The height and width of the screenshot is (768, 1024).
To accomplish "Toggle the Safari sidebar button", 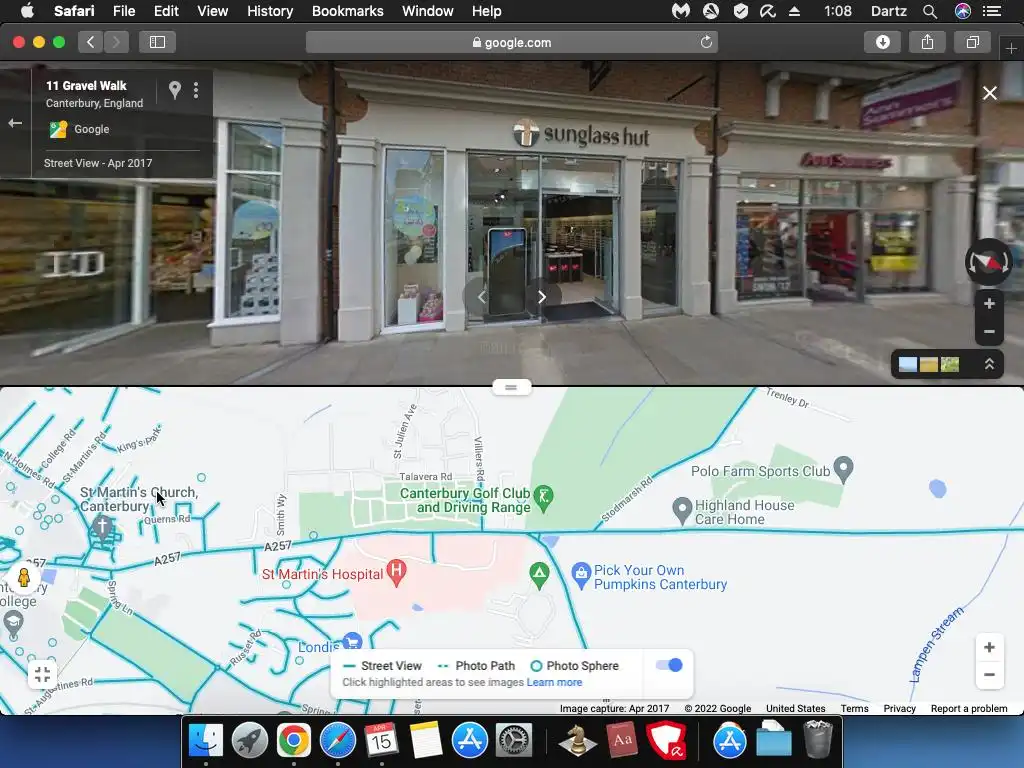I will click(157, 42).
